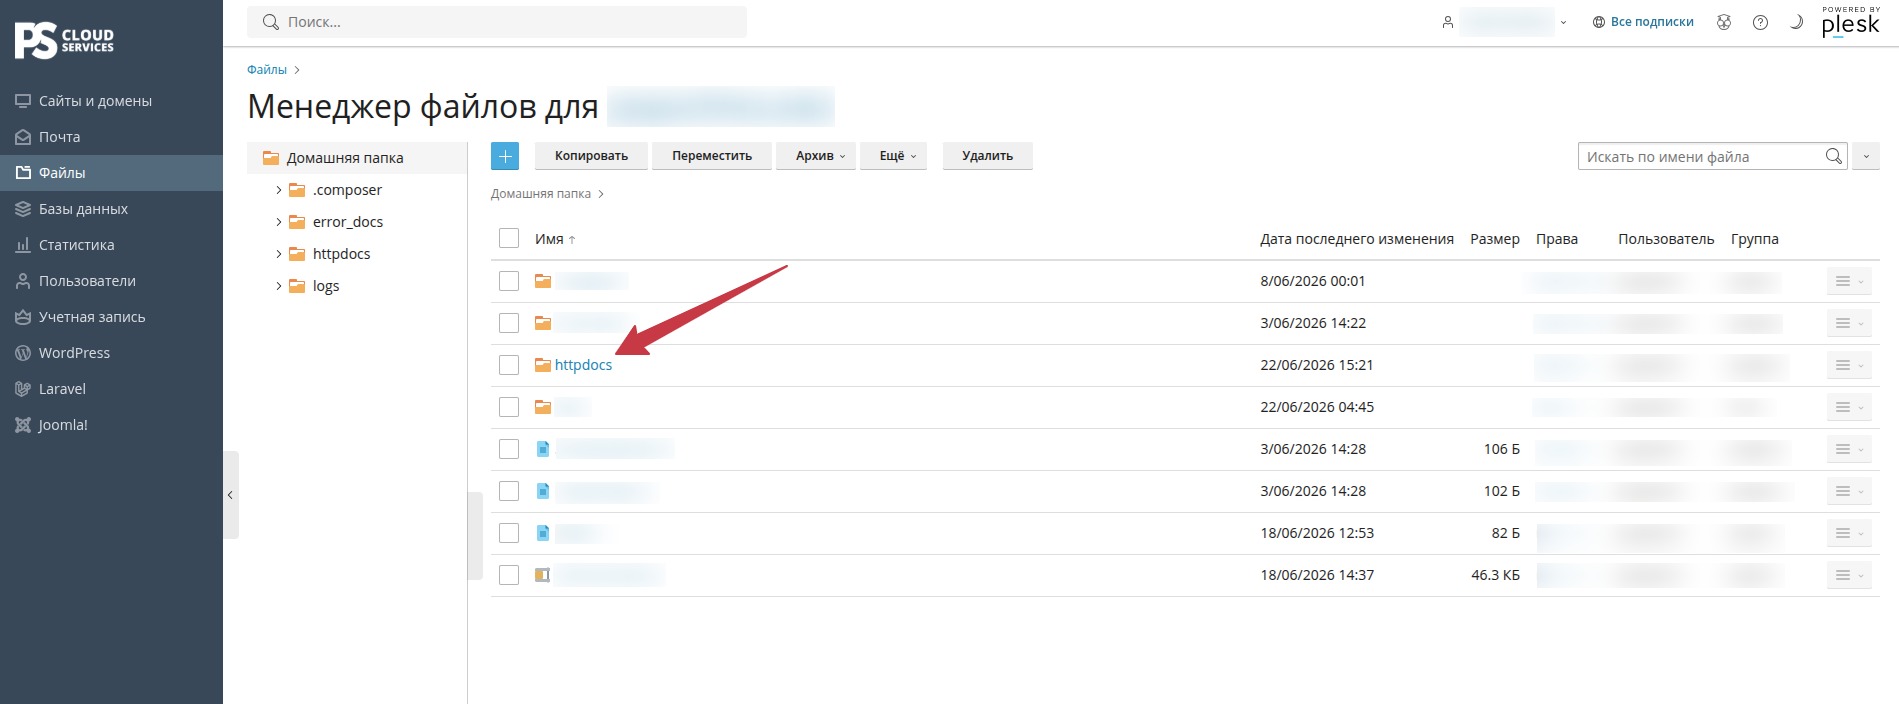Viewport: 1899px width, 704px height.
Task: Click the help question mark icon
Action: tap(1760, 22)
